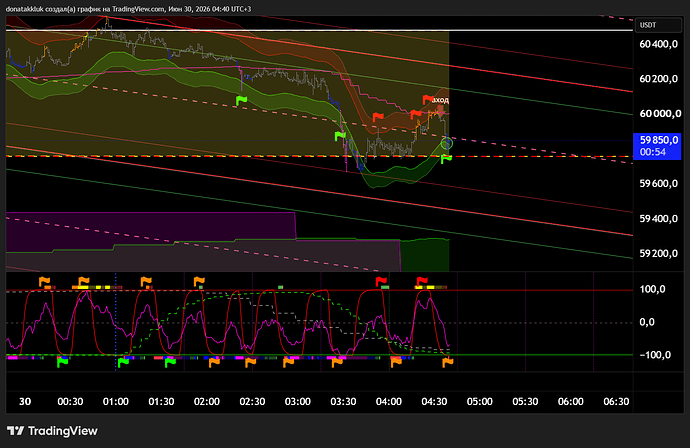Click the 05:00 time axis label

[x=480, y=401]
